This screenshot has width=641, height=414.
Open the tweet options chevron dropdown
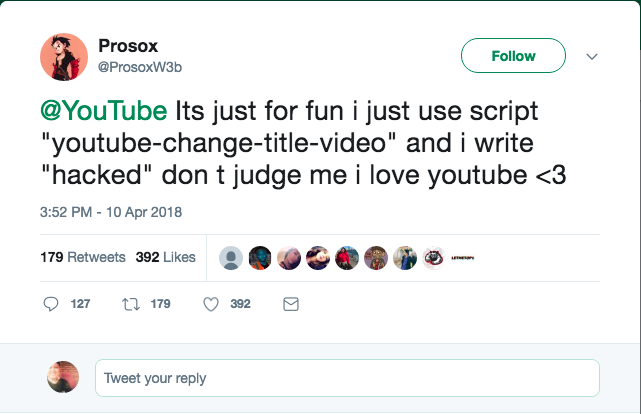[591, 56]
